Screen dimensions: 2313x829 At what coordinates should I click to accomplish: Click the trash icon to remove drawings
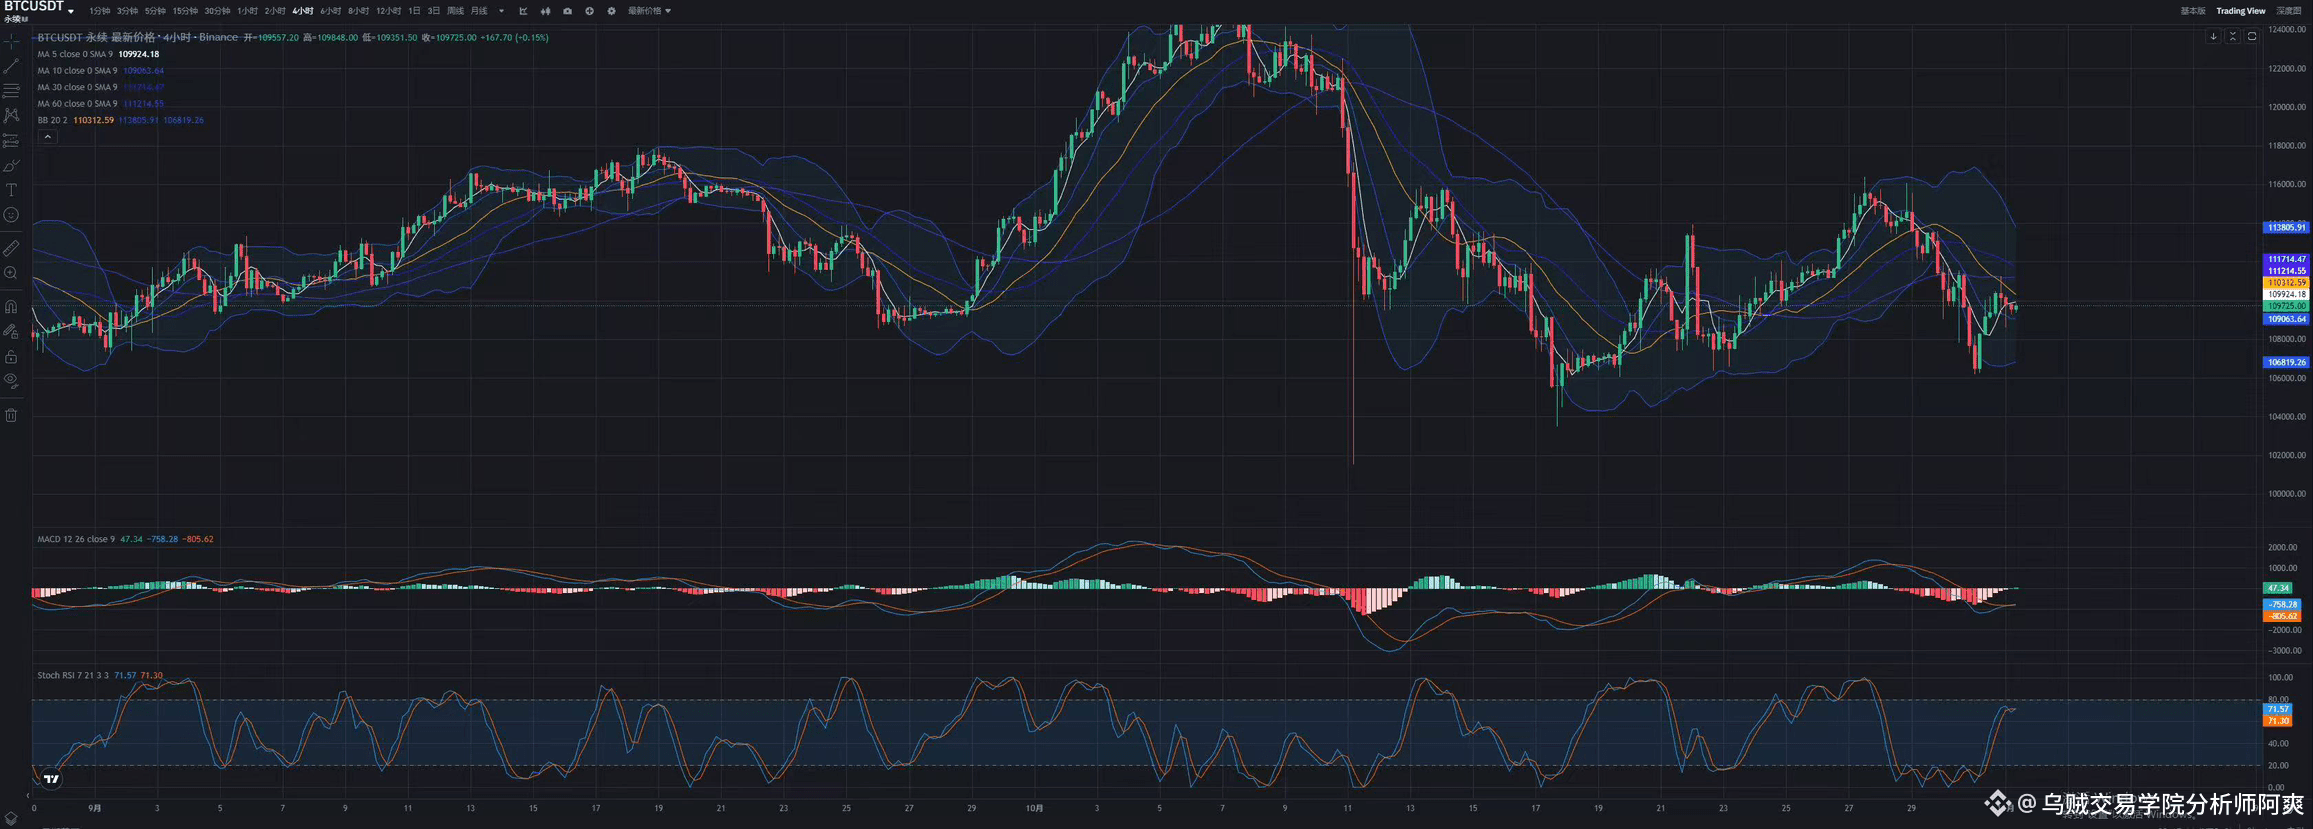pos(11,415)
